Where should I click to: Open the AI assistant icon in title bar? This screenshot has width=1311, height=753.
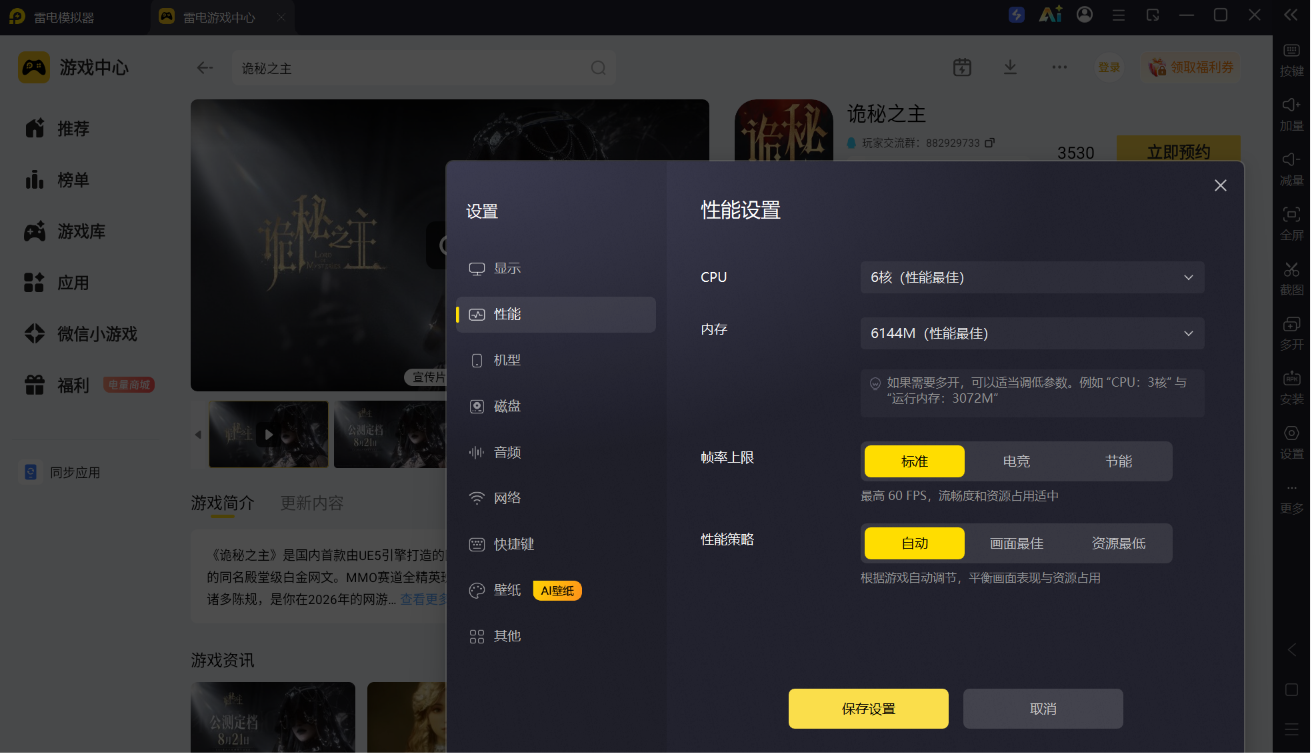1050,15
